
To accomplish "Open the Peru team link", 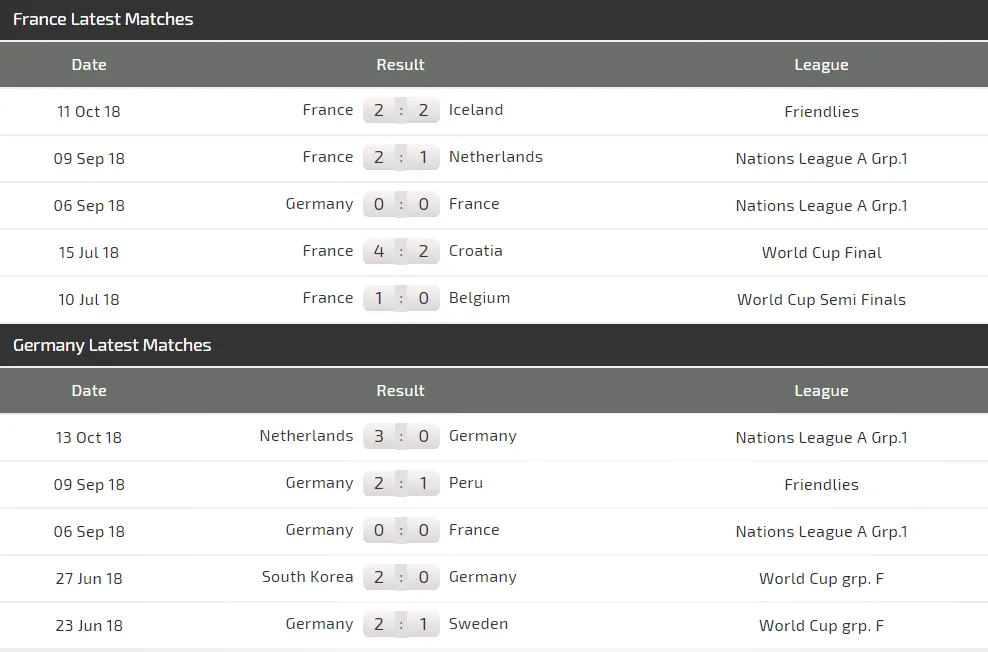I will point(466,483).
